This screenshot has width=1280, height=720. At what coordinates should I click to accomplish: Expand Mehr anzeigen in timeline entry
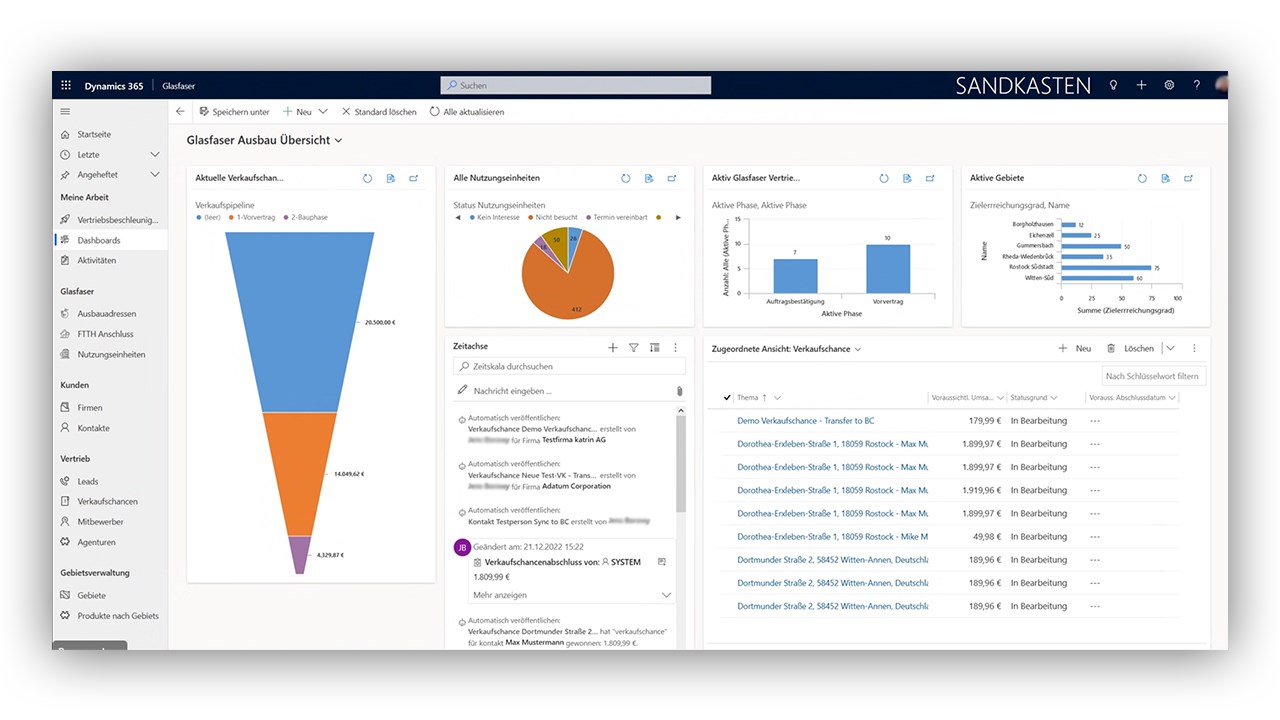(572, 595)
